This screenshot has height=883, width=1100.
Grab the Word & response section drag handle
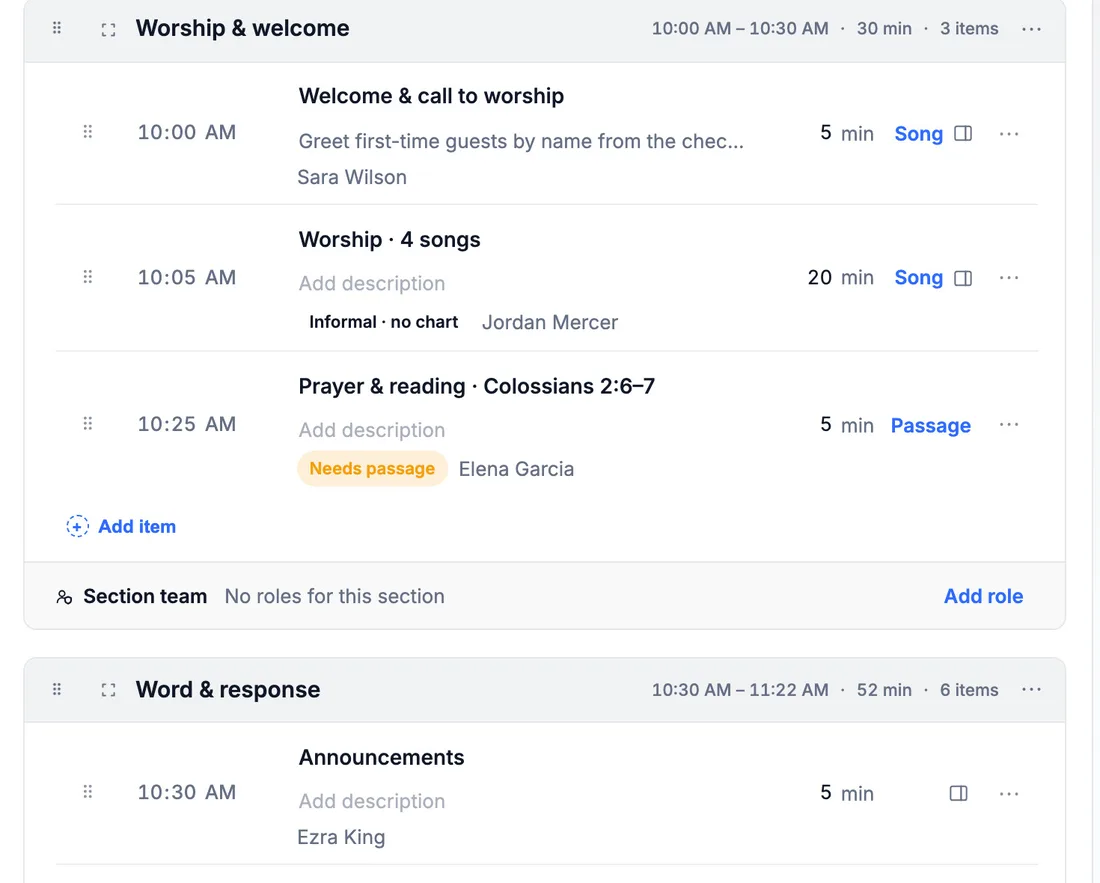(x=57, y=689)
